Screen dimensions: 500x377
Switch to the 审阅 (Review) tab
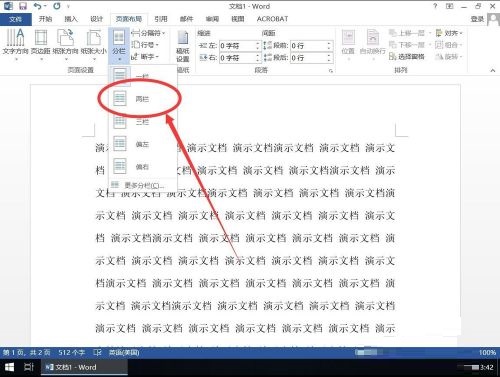tap(212, 19)
